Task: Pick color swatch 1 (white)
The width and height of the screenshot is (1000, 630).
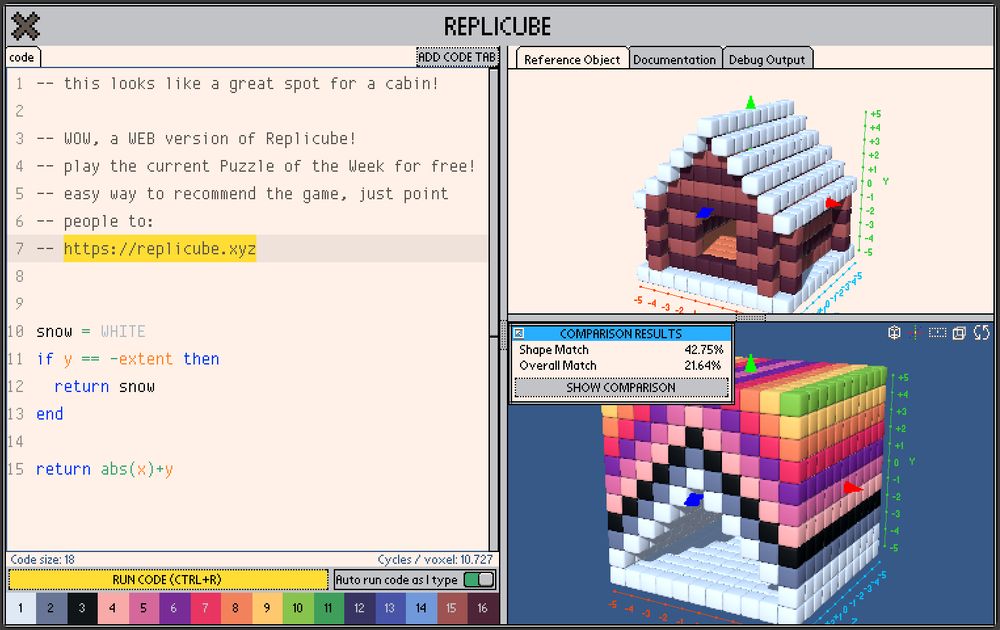Action: [20, 608]
